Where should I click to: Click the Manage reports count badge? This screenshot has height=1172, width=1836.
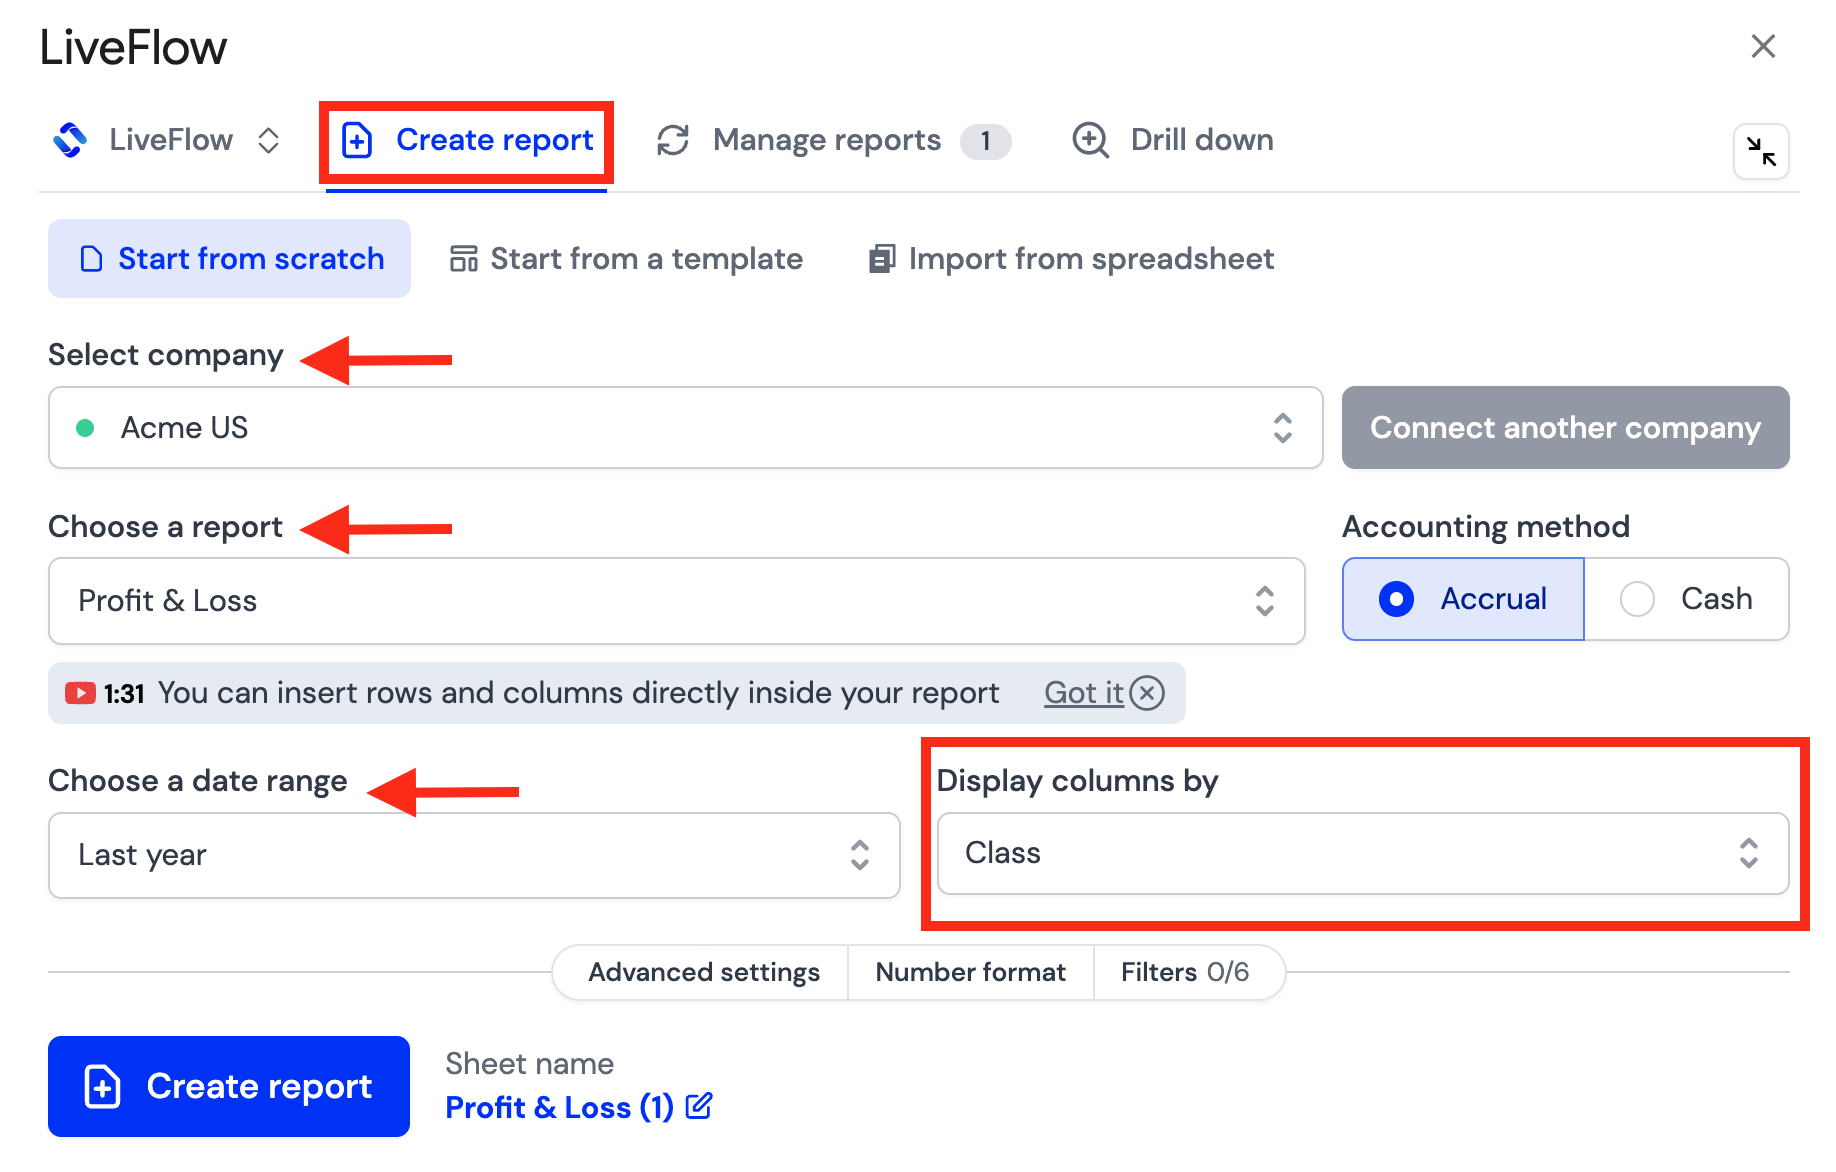(x=986, y=141)
